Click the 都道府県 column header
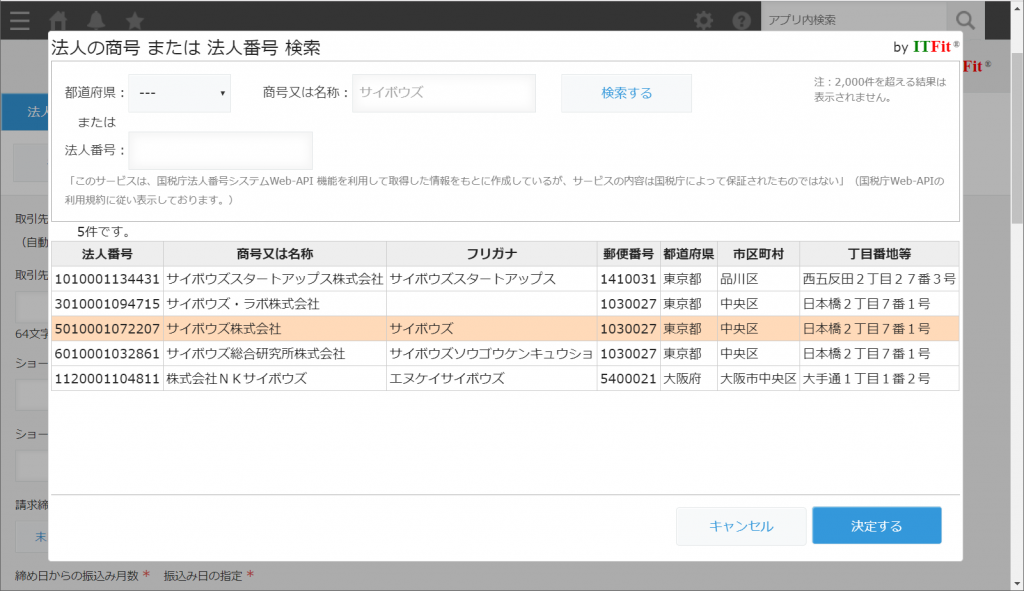 tap(688, 254)
